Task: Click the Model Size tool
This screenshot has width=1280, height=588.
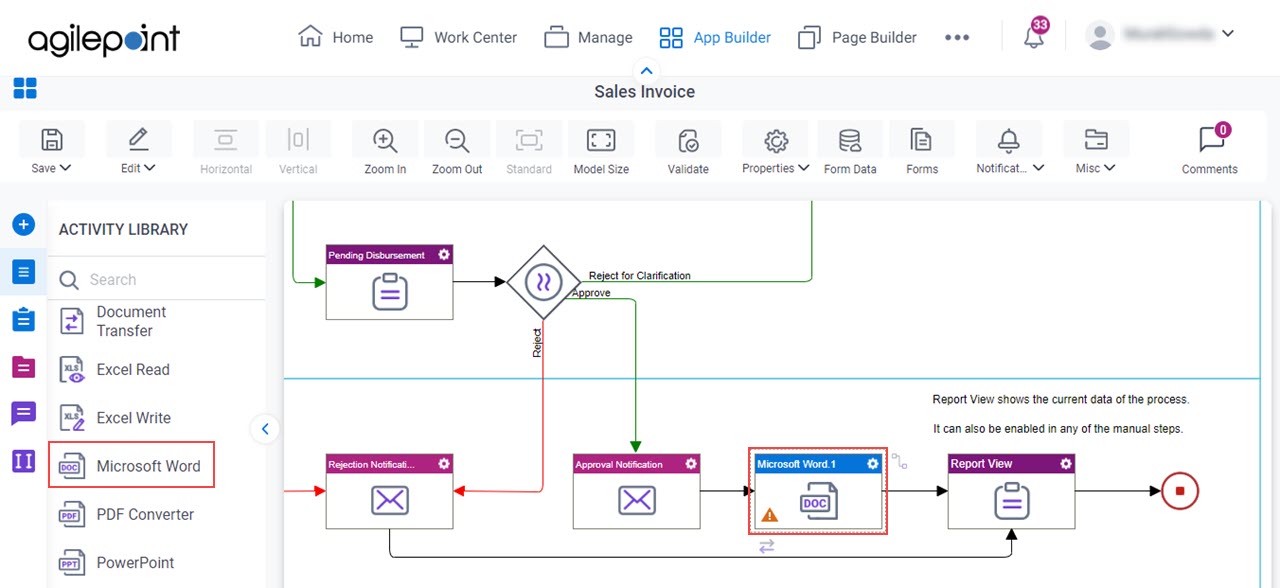Action: [x=601, y=149]
